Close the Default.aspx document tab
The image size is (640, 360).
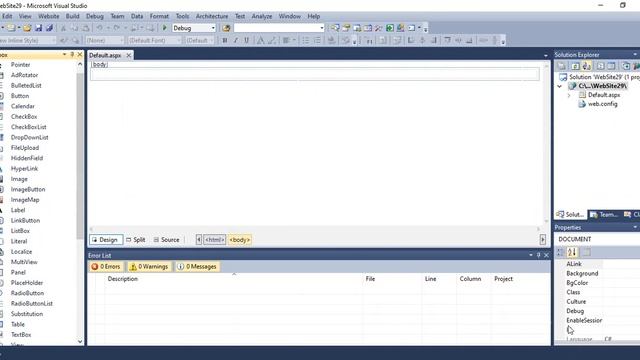pyautogui.click(x=129, y=55)
